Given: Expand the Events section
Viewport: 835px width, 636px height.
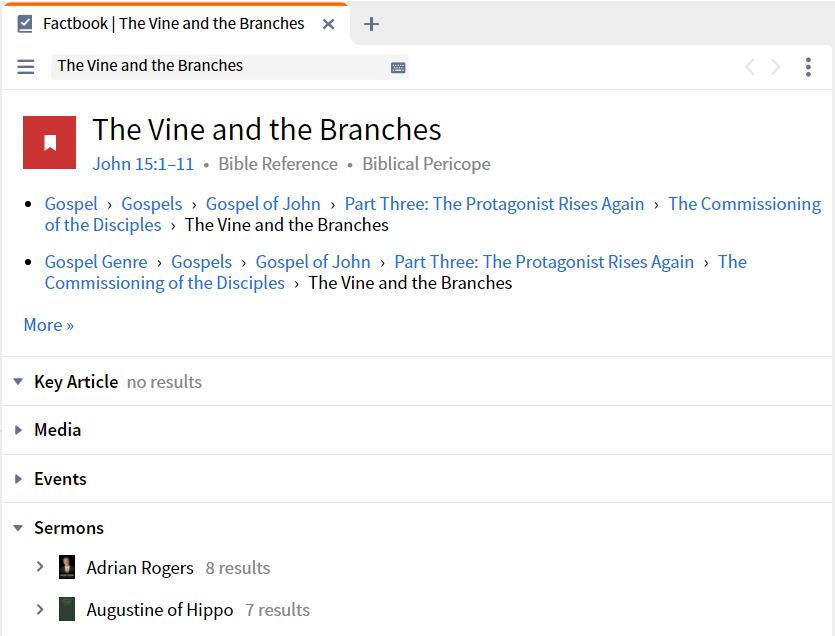Looking at the screenshot, I should [x=18, y=479].
